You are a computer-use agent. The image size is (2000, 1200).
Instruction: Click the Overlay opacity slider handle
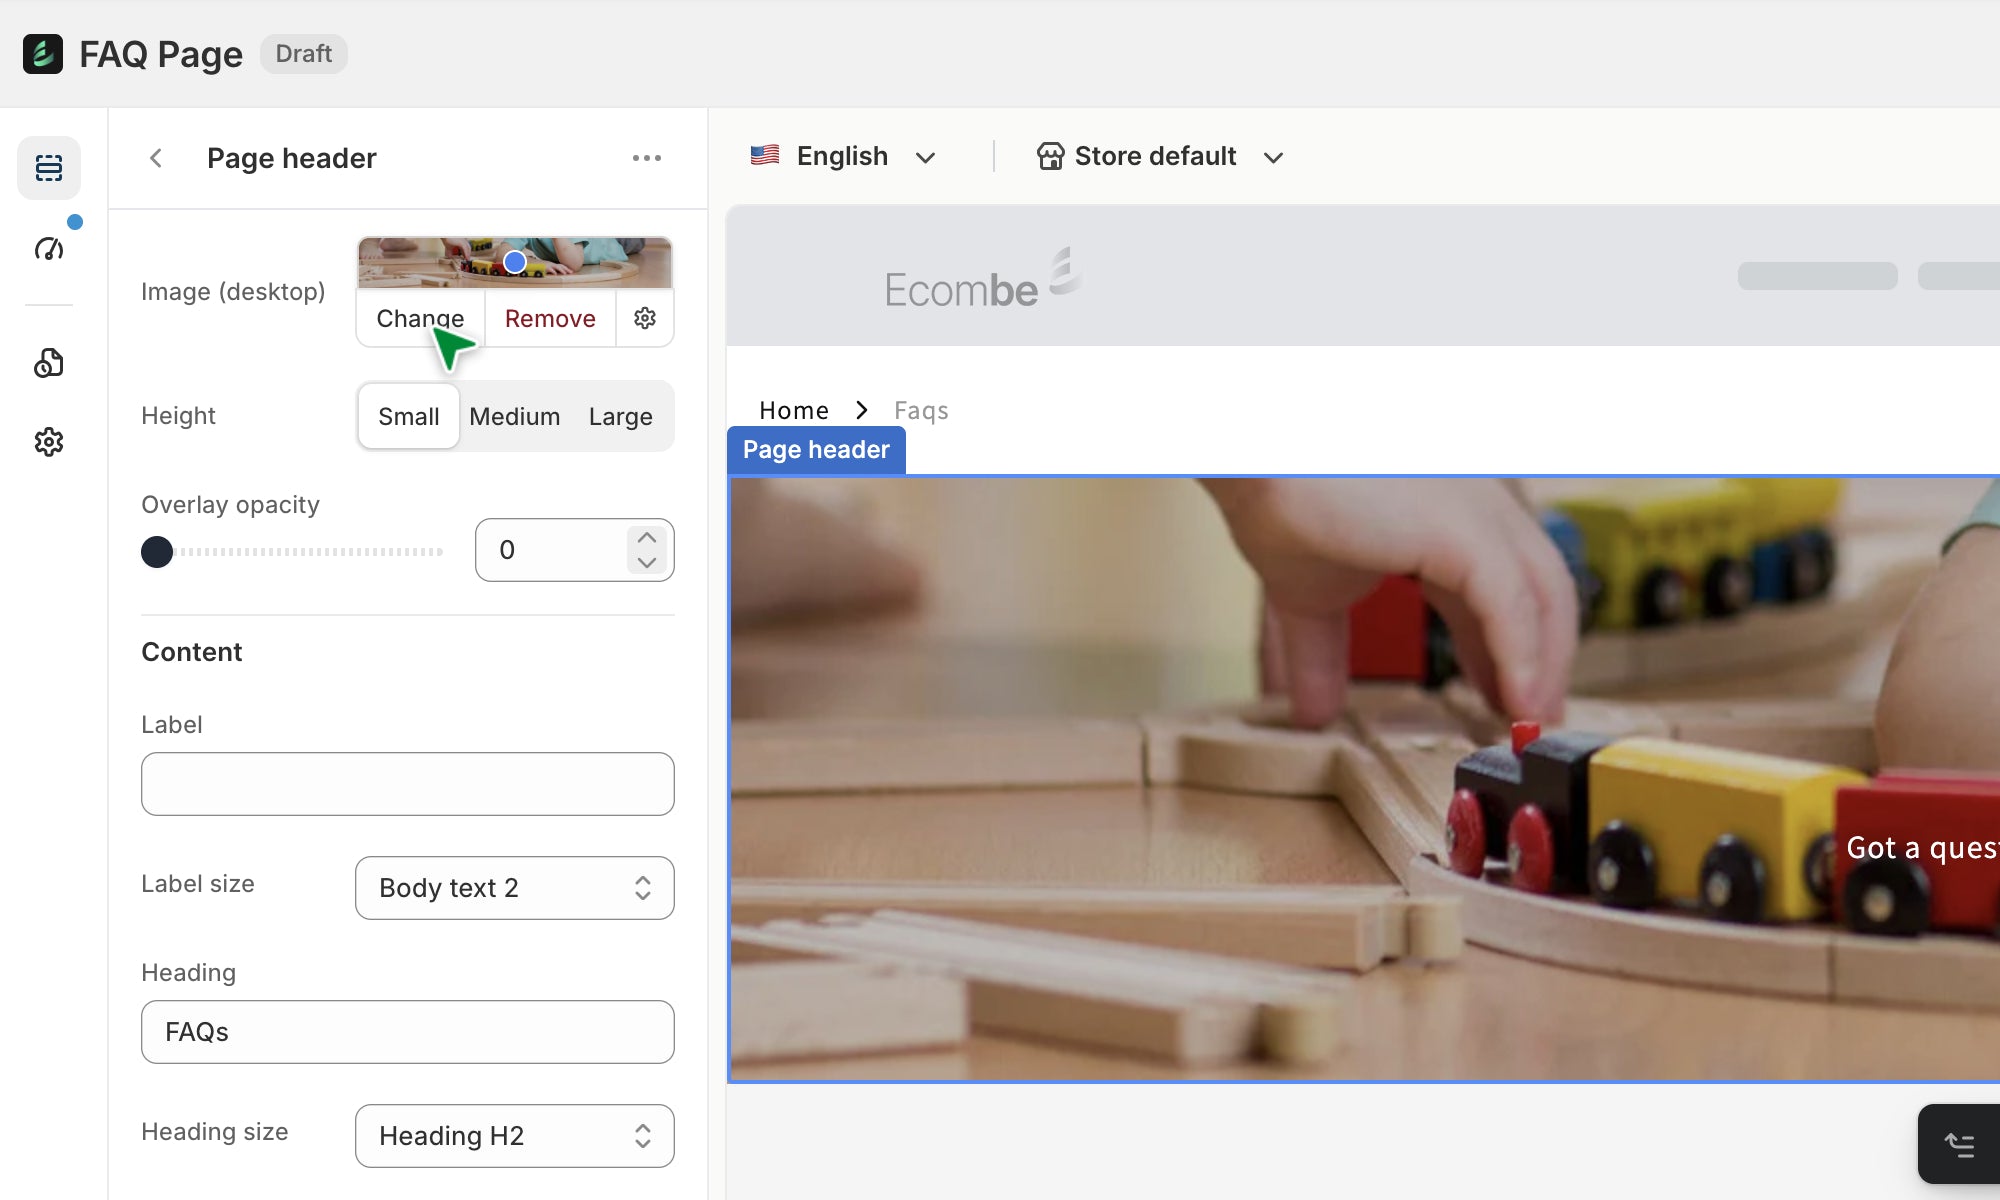pos(157,551)
